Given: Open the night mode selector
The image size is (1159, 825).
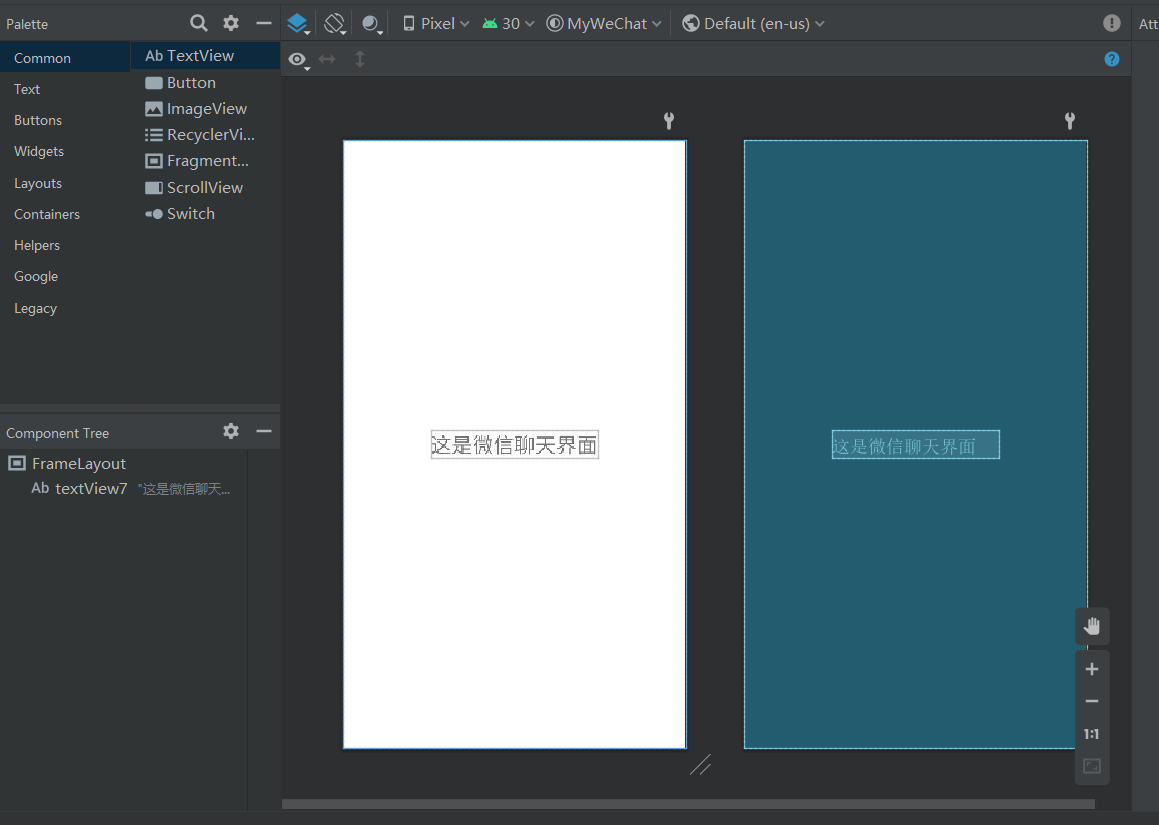Looking at the screenshot, I should [372, 24].
